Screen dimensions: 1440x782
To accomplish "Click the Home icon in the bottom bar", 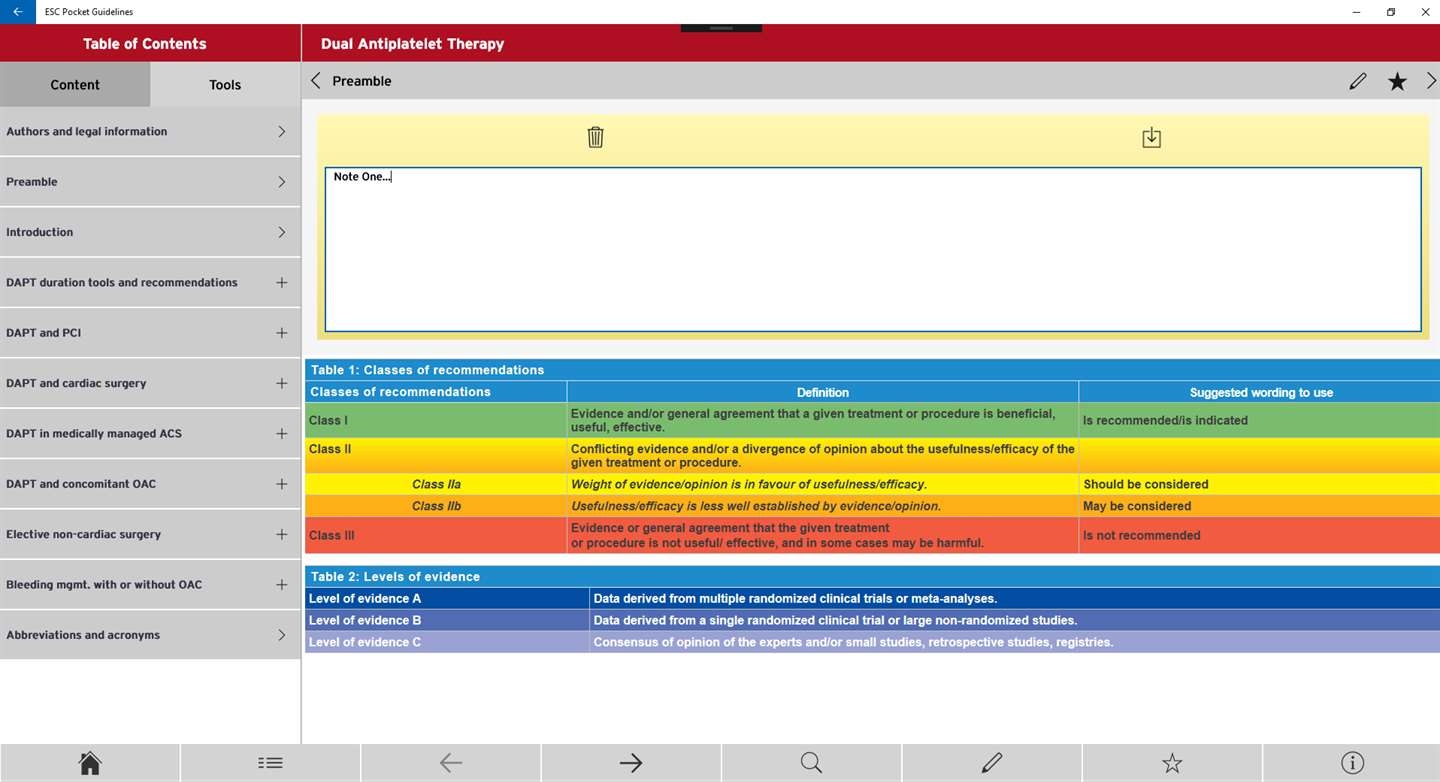I will [x=90, y=763].
